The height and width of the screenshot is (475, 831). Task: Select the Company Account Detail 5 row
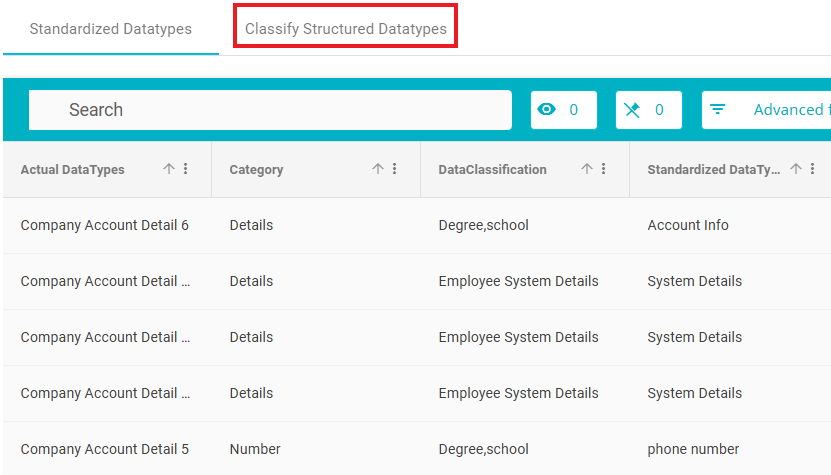(x=417, y=449)
